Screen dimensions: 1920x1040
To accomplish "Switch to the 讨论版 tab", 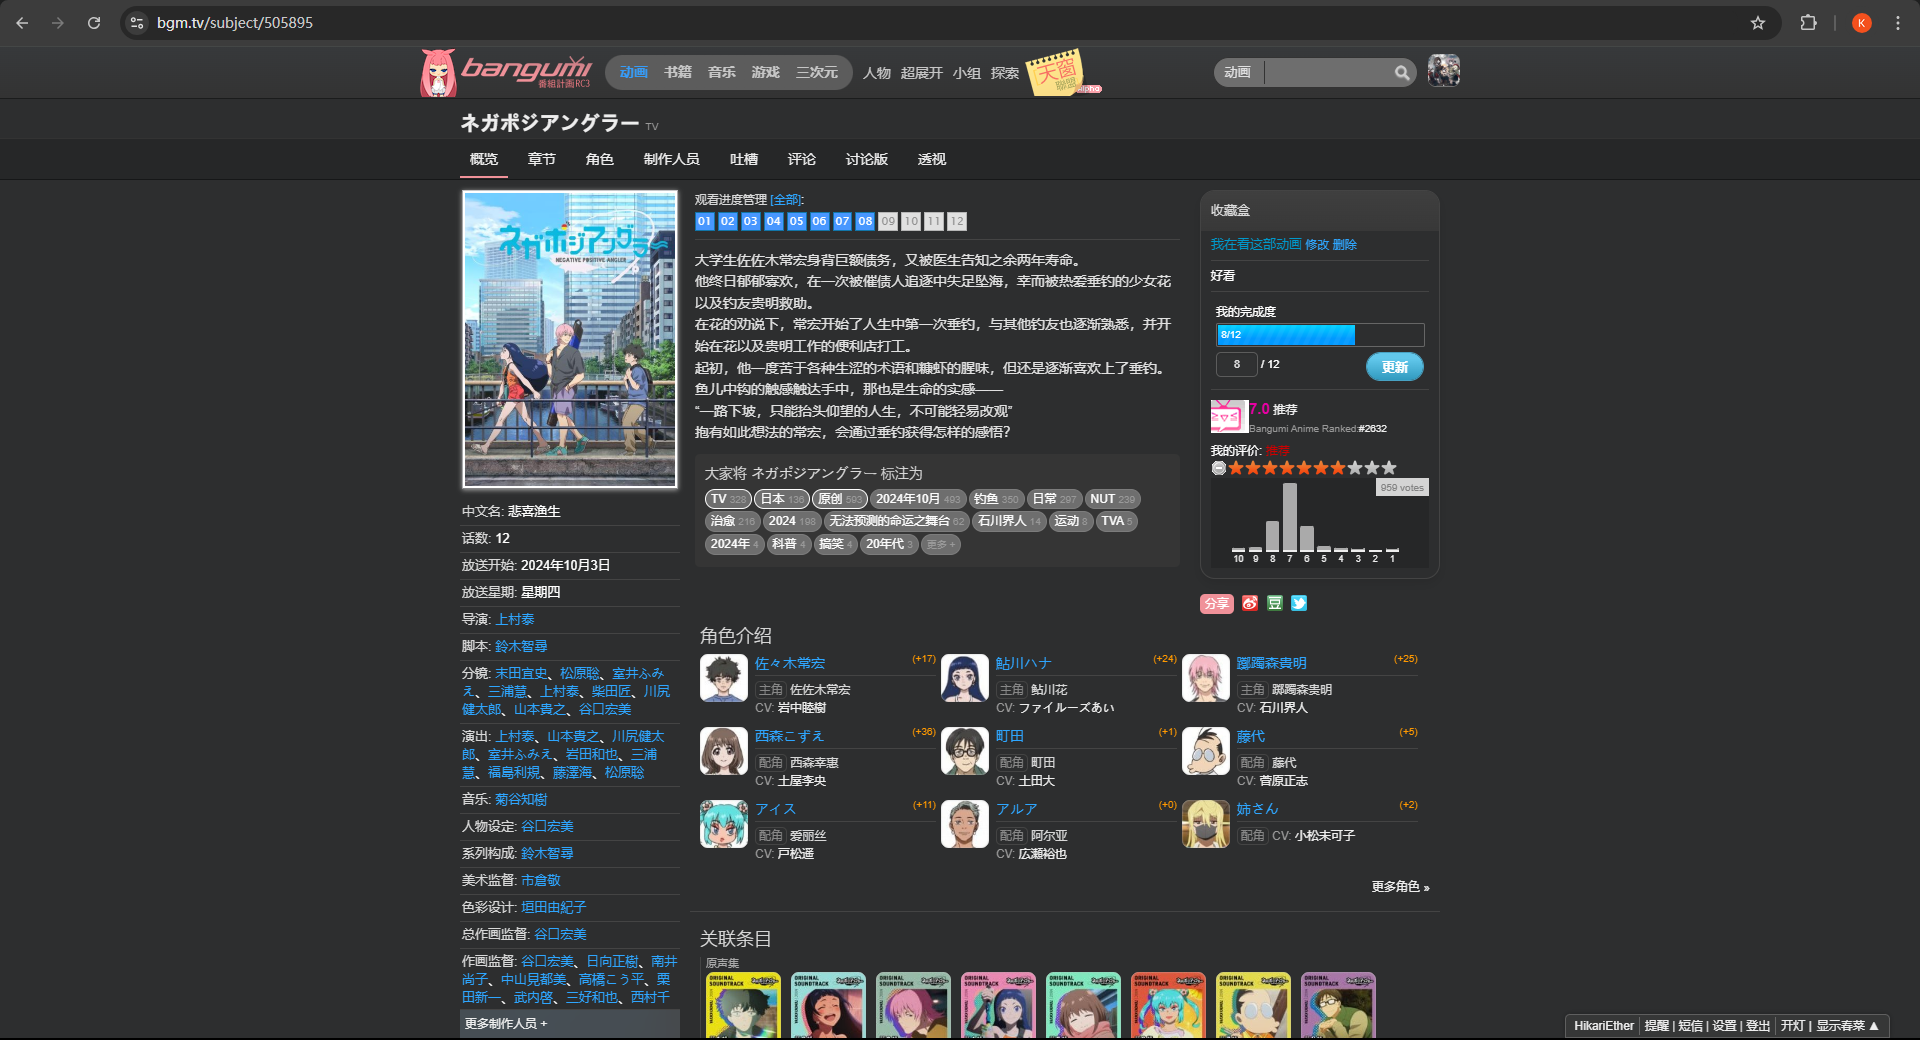I will [866, 159].
